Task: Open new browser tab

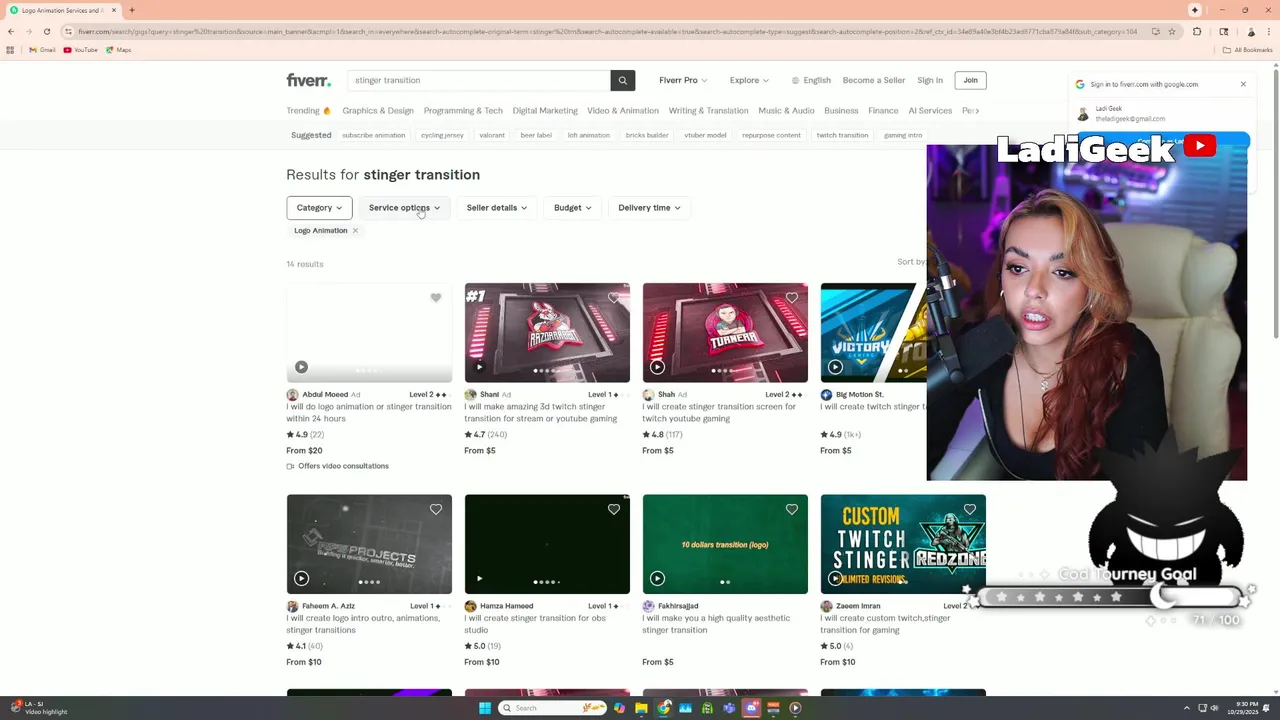Action: (x=131, y=10)
